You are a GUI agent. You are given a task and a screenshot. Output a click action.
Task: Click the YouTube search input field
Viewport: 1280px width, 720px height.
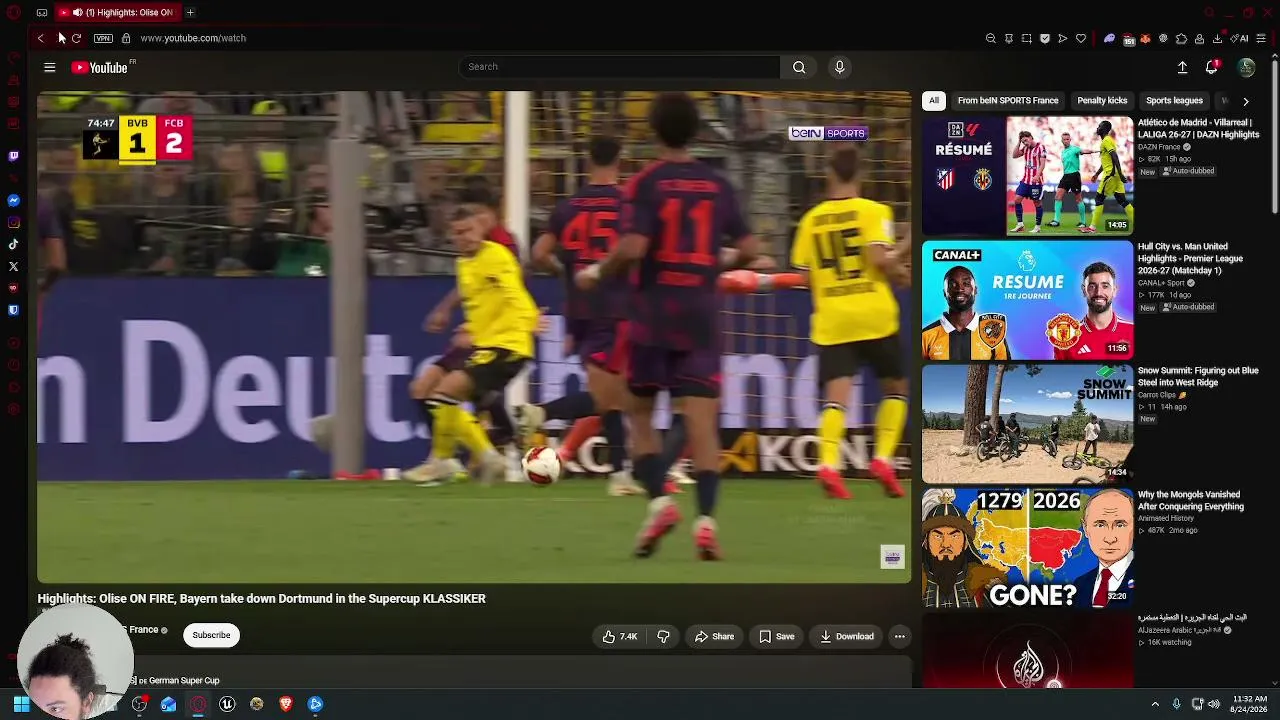click(x=619, y=67)
